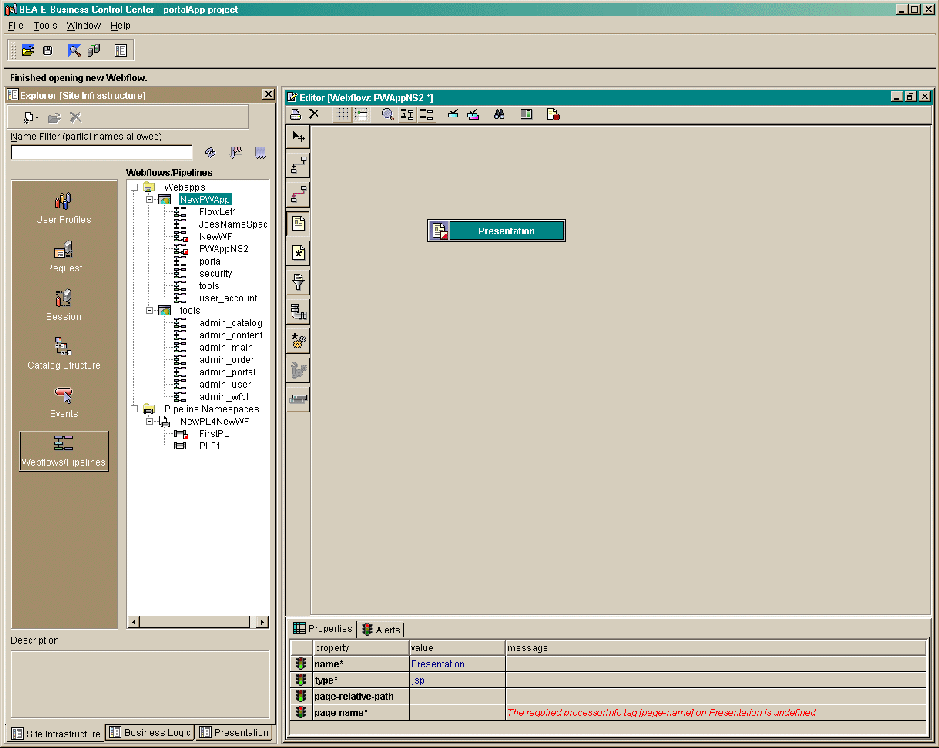Select the wildcard presentation node tool
This screenshot has height=748, width=939.
298,253
